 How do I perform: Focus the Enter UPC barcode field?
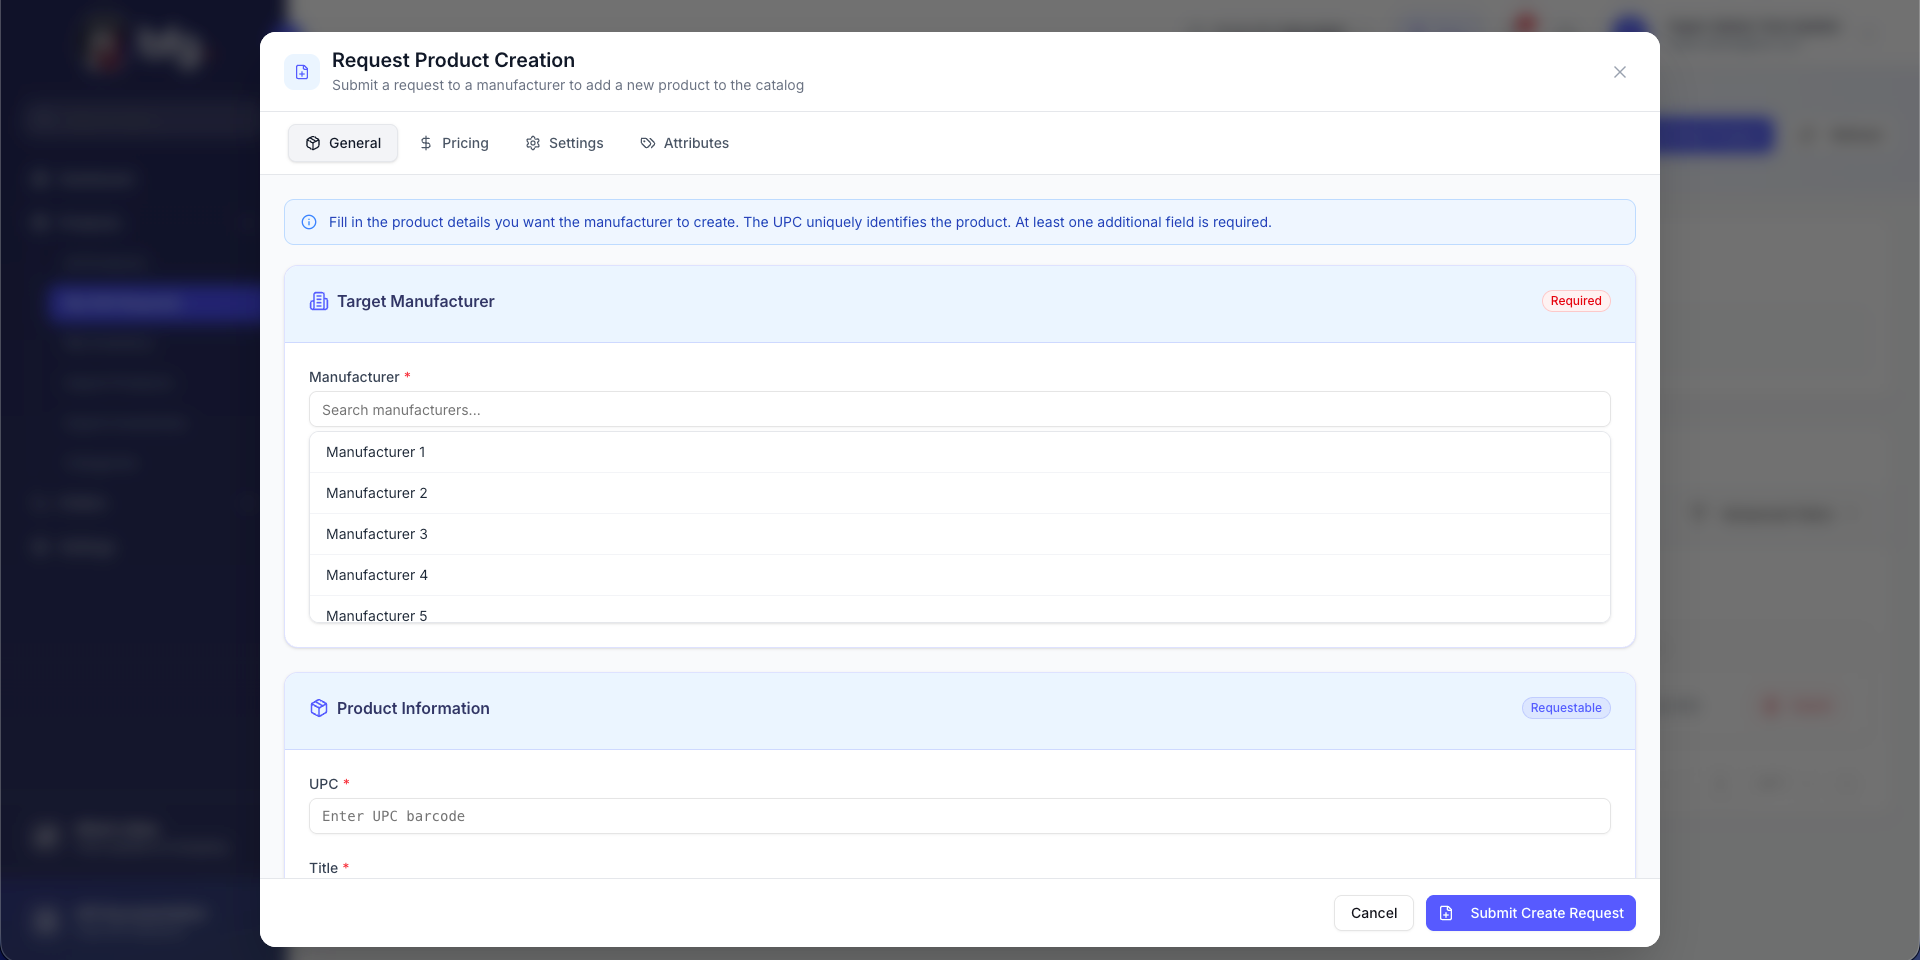[958, 816]
